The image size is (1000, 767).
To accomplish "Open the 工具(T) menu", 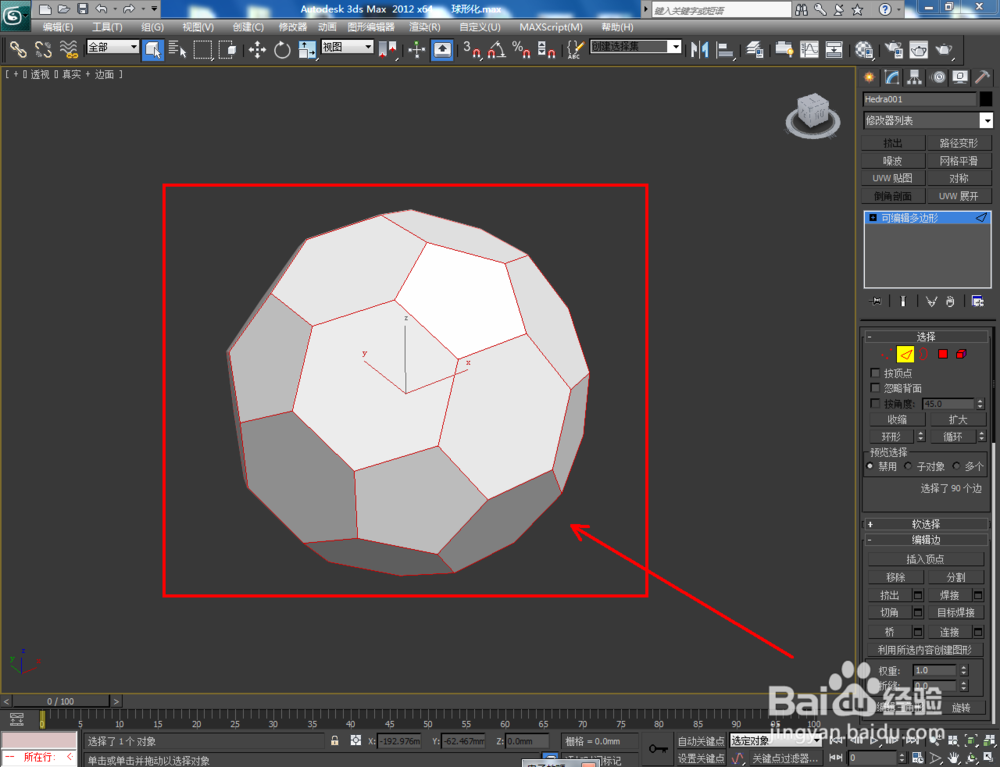I will pos(107,27).
